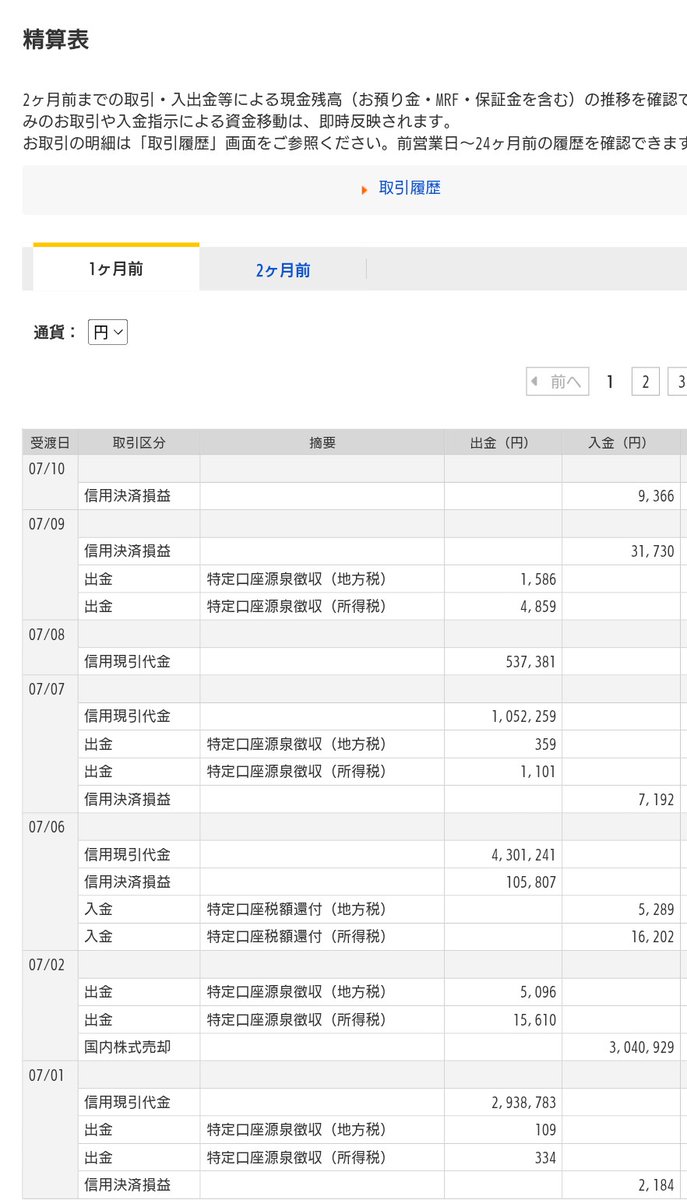Click the refund amount 16,202
Viewport: 687px width, 1200px height.
(x=652, y=938)
